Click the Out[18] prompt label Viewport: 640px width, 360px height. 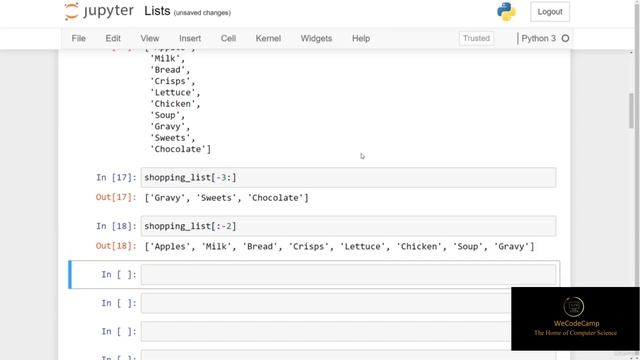pos(116,246)
